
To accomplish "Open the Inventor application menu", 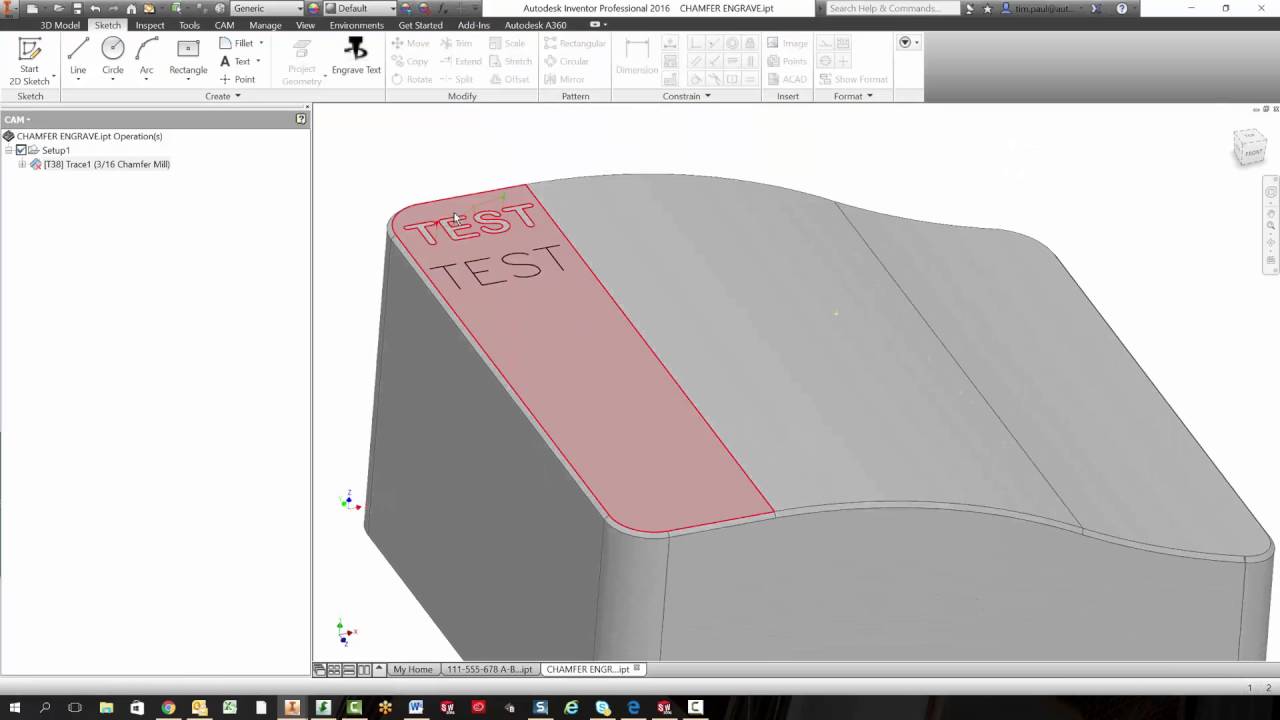I will (10, 8).
